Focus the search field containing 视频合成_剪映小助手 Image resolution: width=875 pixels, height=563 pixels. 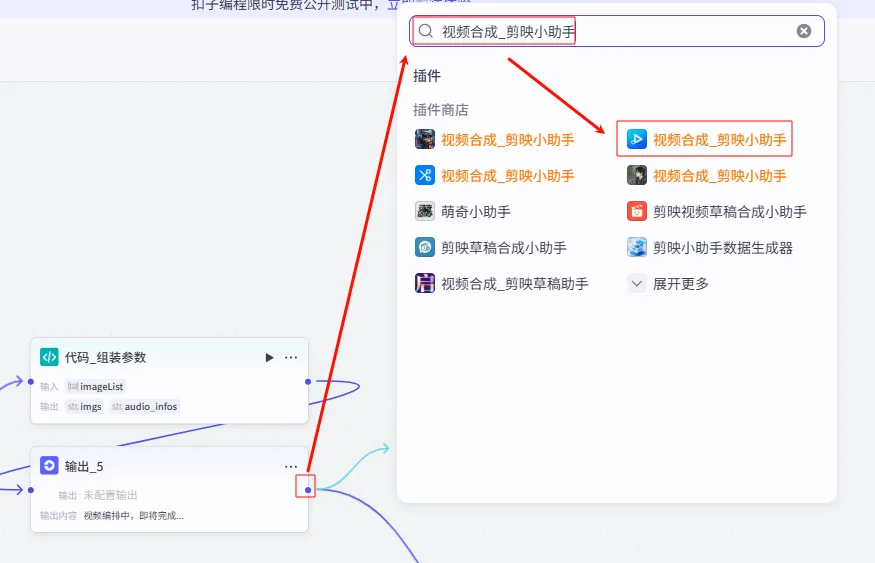tap(617, 31)
